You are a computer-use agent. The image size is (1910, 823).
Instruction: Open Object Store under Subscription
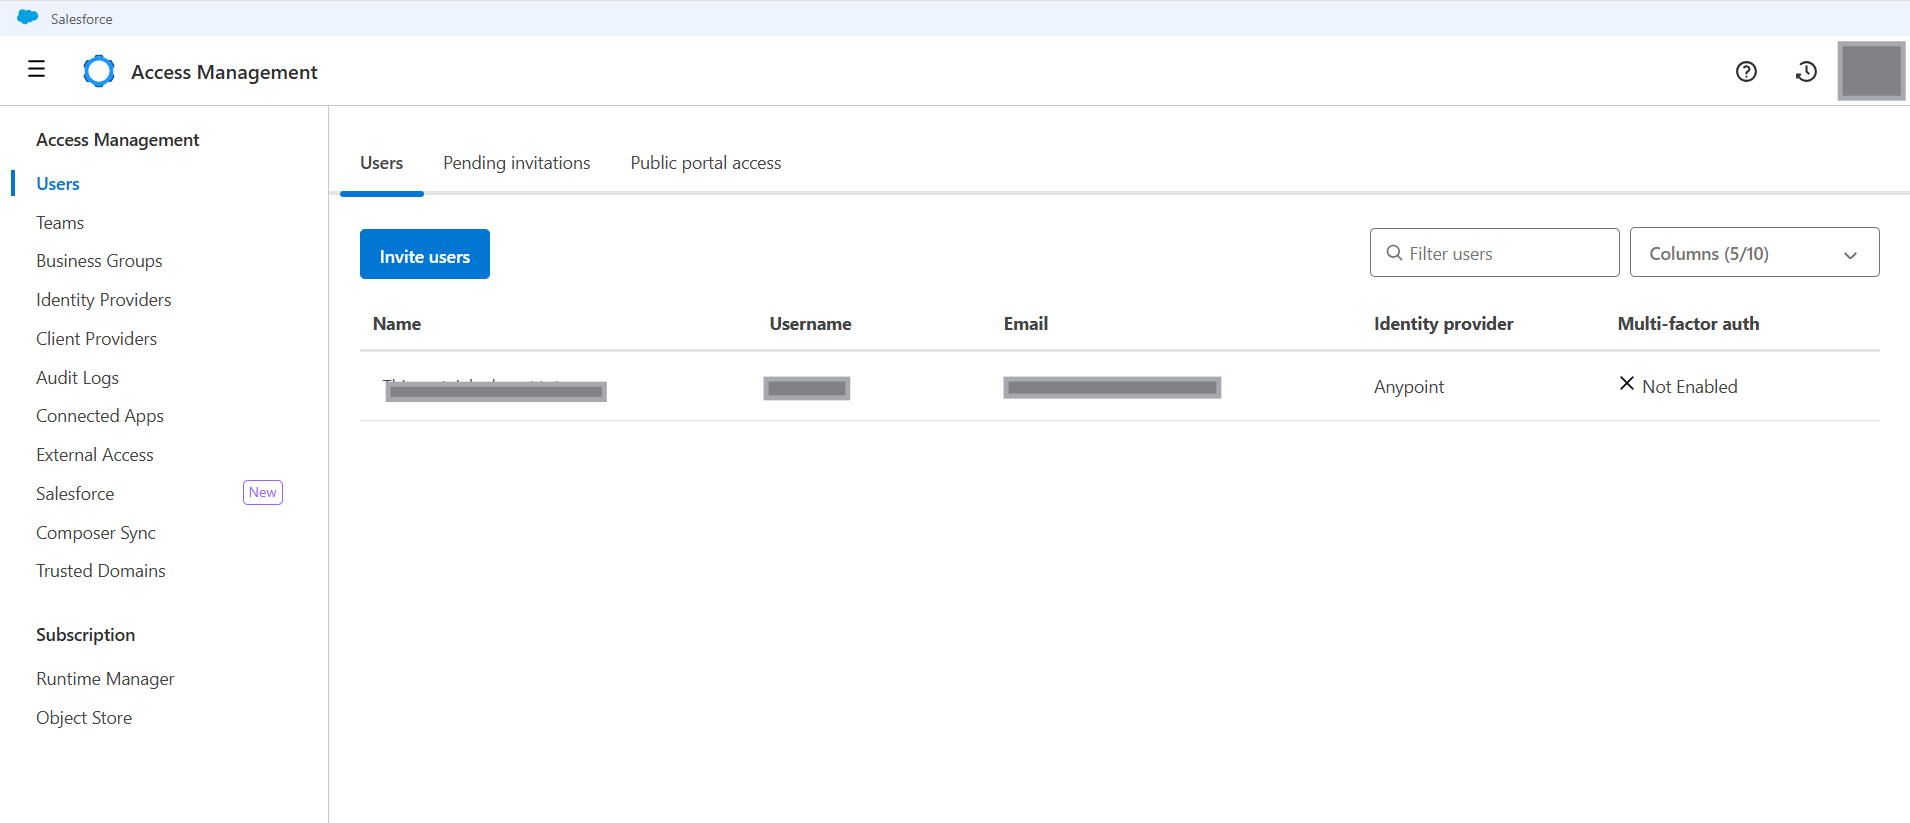point(84,718)
